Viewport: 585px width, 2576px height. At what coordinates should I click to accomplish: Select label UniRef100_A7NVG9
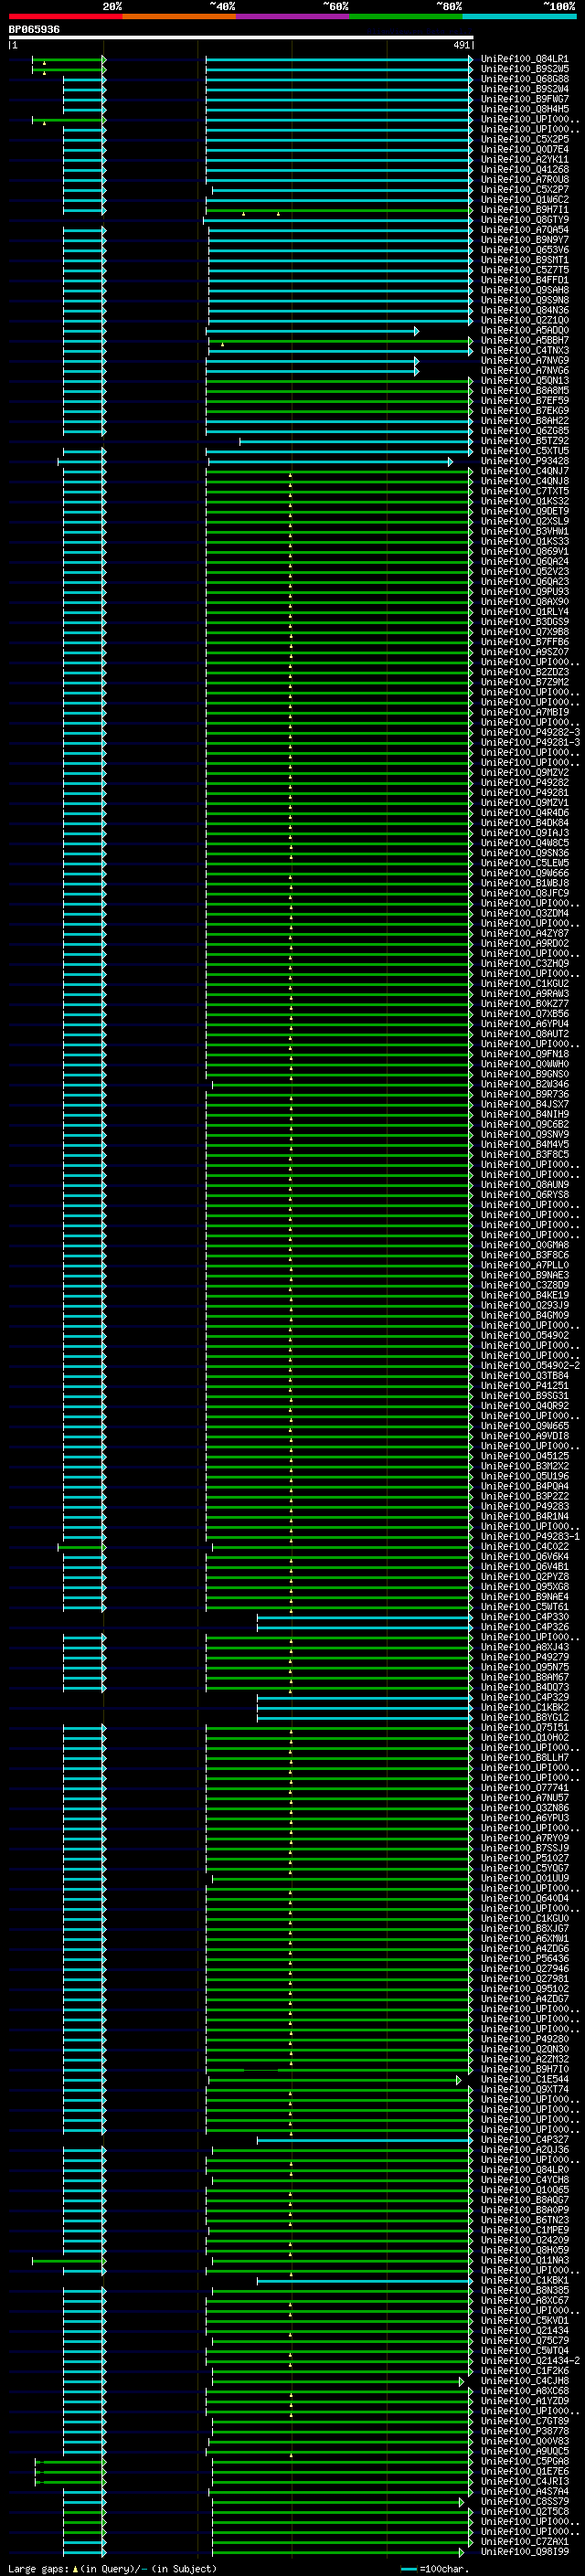click(524, 361)
